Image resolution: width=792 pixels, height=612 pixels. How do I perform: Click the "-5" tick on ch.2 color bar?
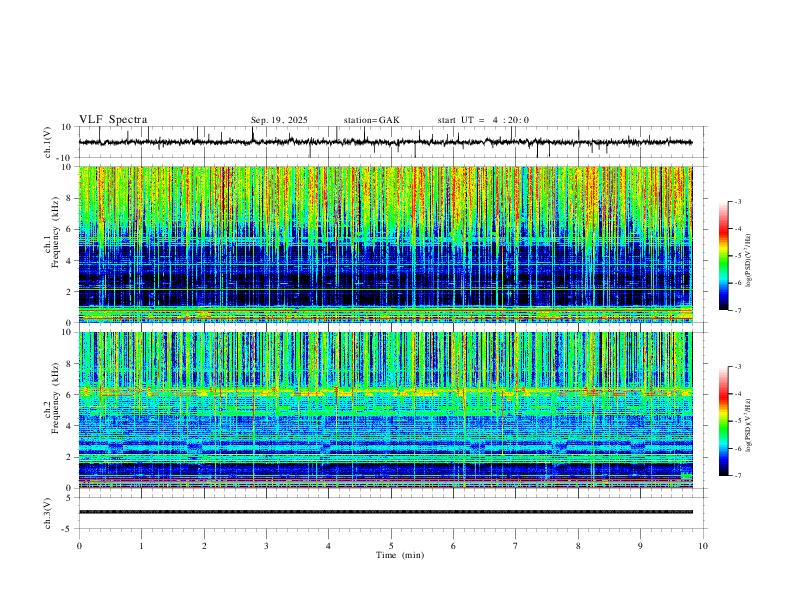(x=738, y=421)
